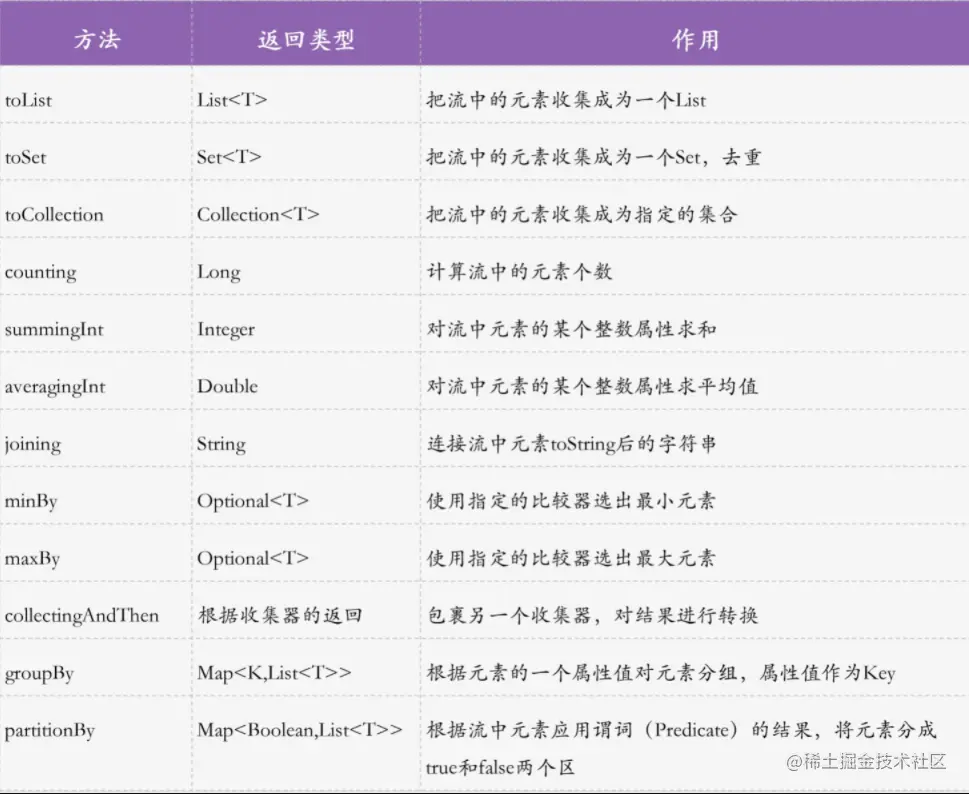The height and width of the screenshot is (794, 969).
Task: Click description 计算流中的元素个数
Action: 519,272
